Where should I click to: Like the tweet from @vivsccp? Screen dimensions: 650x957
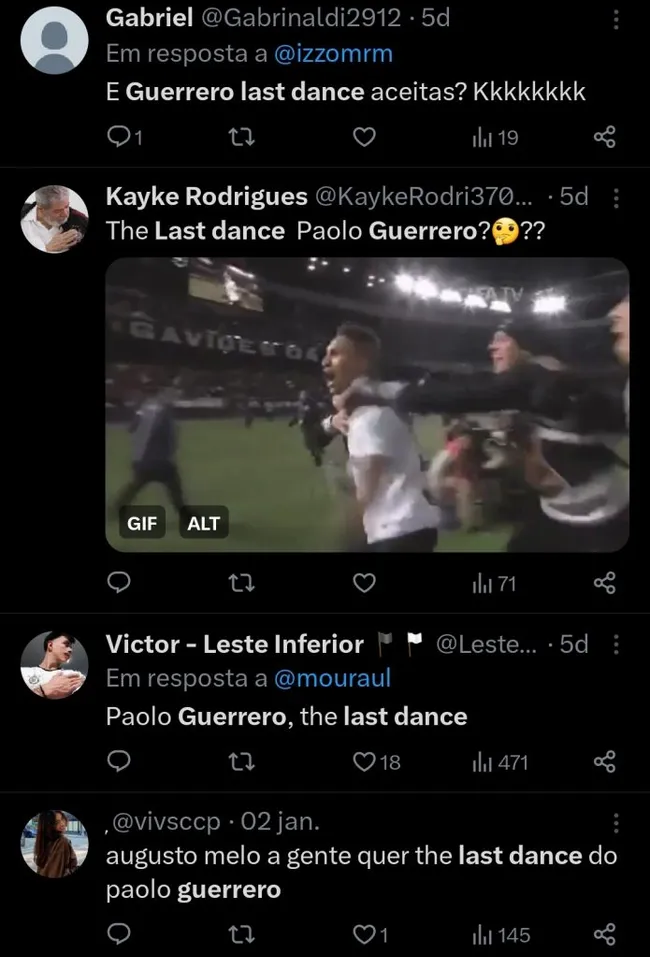363,934
